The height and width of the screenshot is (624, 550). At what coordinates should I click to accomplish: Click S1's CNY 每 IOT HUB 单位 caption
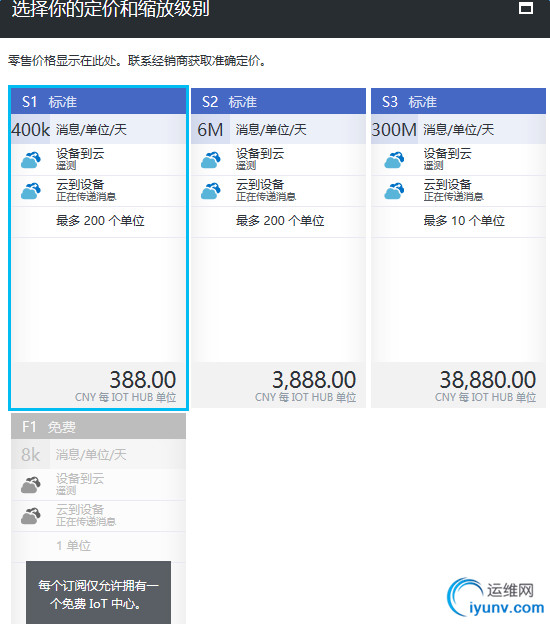point(125,397)
